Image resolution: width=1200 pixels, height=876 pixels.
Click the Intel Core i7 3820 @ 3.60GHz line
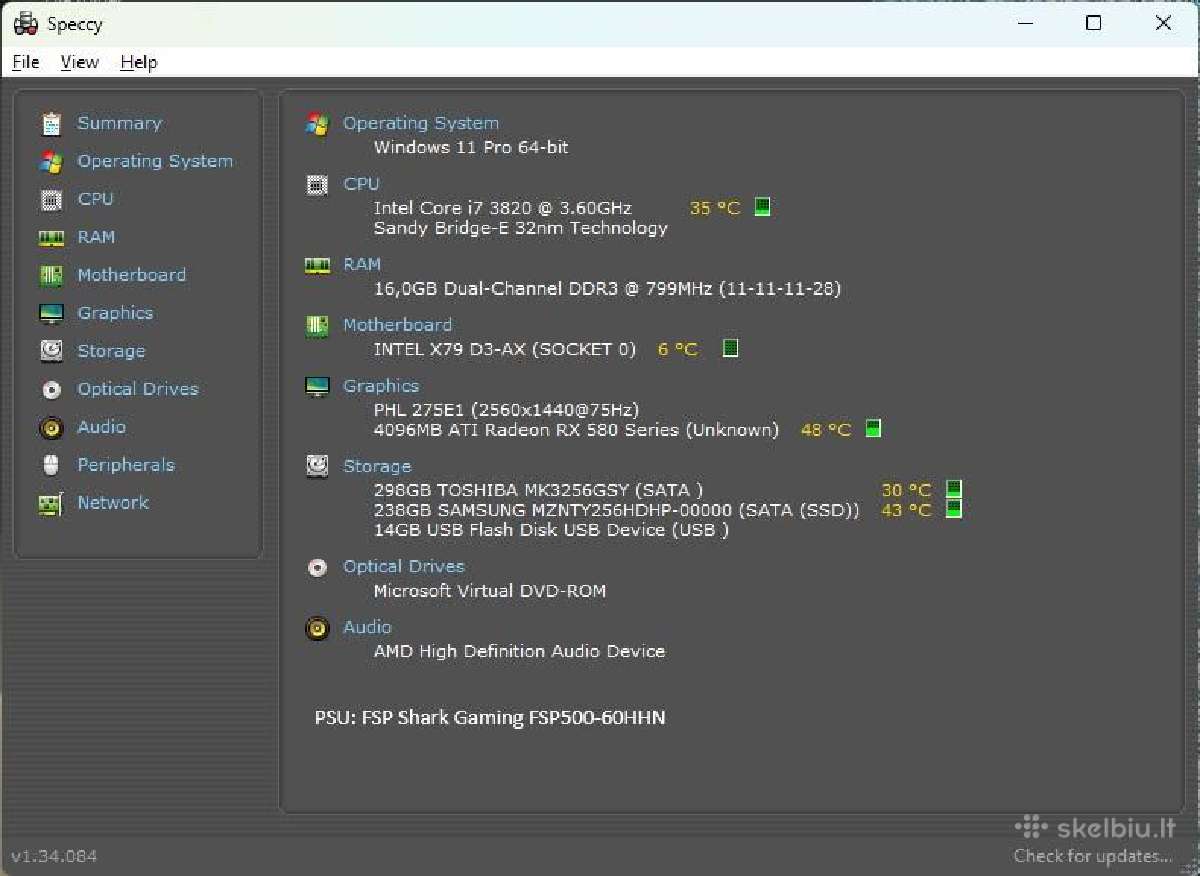click(502, 208)
